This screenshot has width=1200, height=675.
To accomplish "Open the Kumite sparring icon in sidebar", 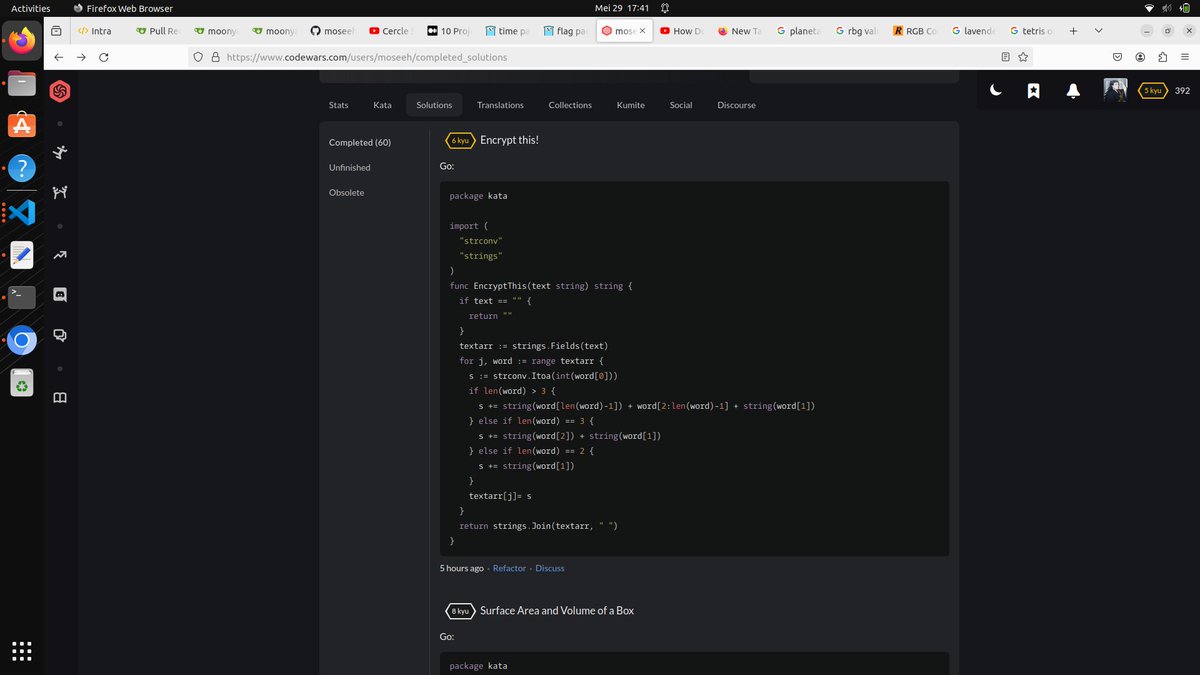I will click(59, 191).
